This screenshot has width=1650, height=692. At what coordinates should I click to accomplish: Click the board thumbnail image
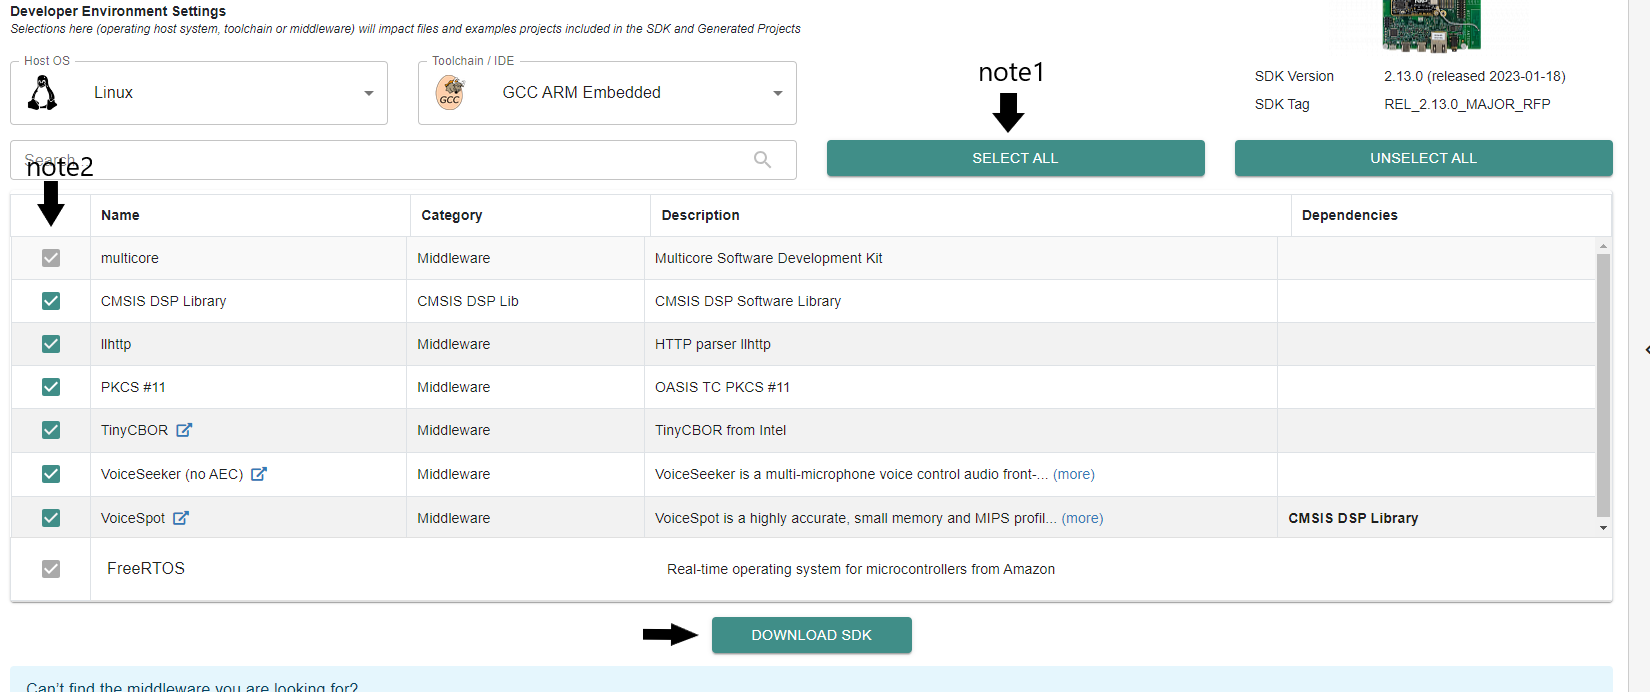pos(1431,25)
